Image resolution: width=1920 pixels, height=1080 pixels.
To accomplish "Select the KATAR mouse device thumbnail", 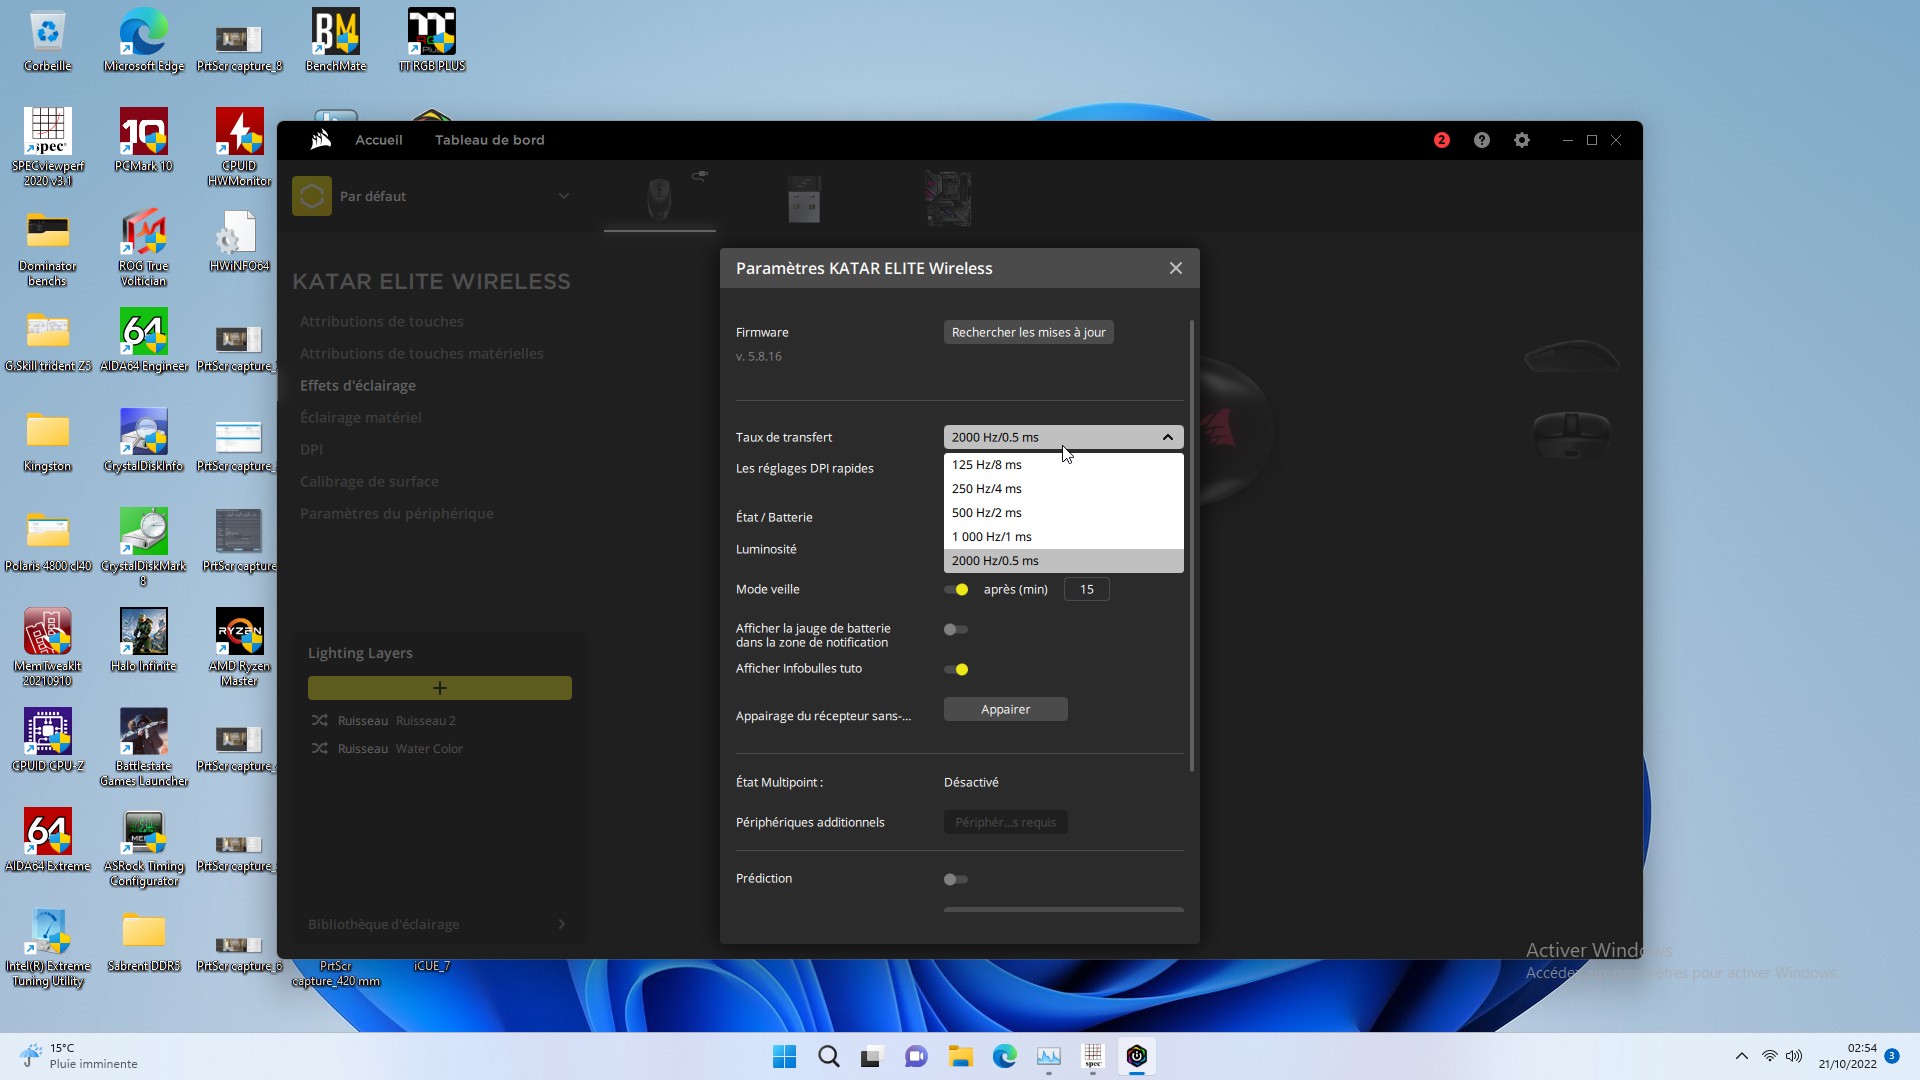I will click(659, 198).
